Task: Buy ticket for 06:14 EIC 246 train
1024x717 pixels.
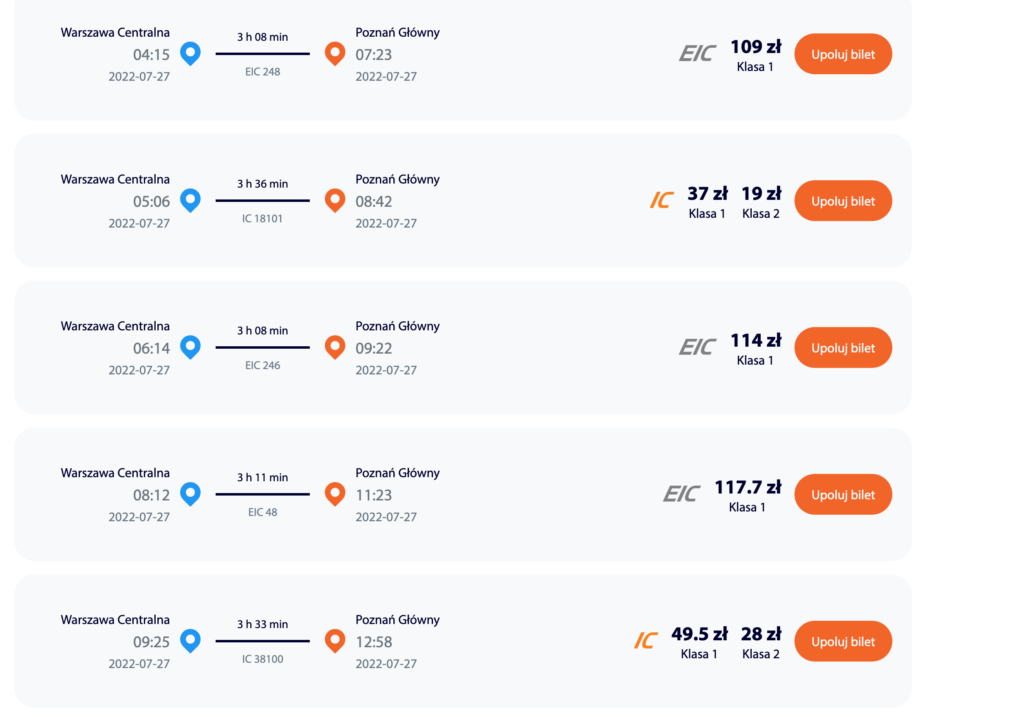Action: point(843,348)
